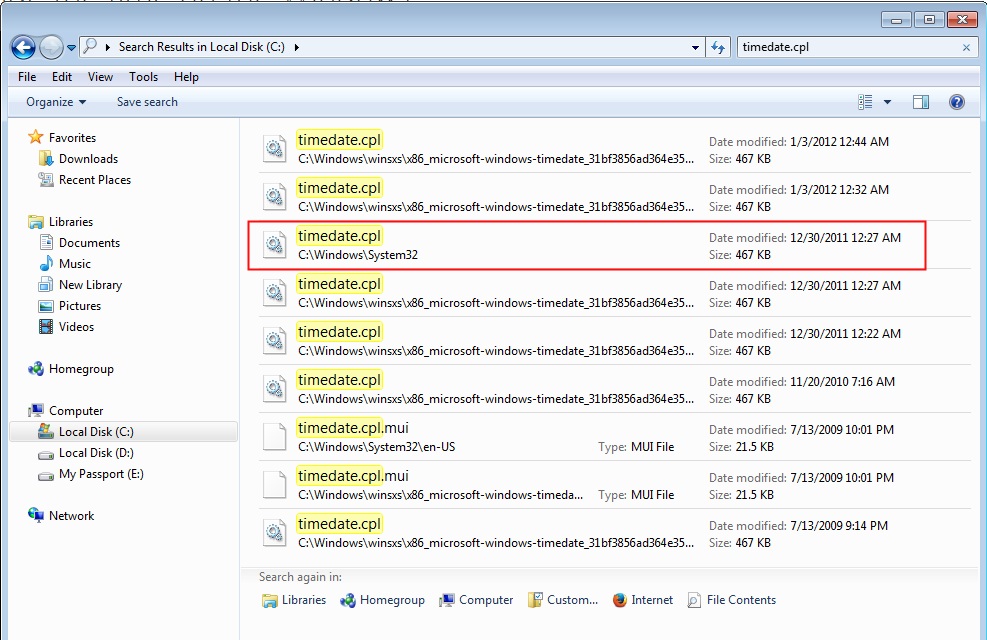Image resolution: width=987 pixels, height=640 pixels.
Task: Click the Favorites star icon
Action: click(36, 137)
